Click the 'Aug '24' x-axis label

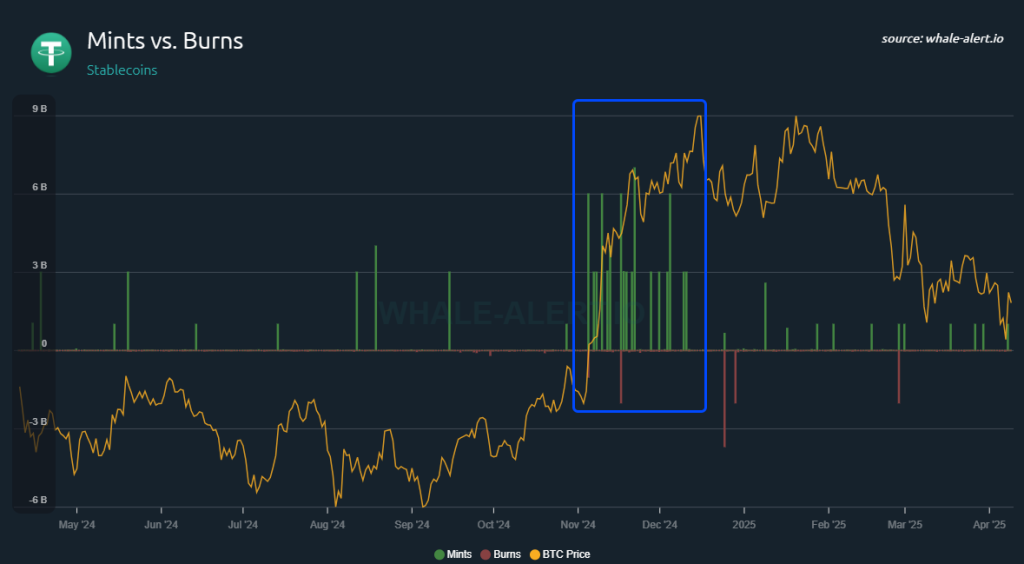pos(327,525)
